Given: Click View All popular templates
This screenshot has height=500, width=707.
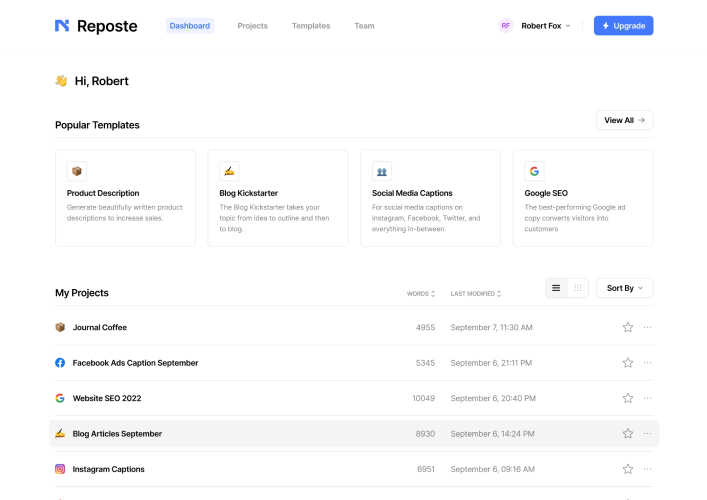Looking at the screenshot, I should tap(624, 120).
